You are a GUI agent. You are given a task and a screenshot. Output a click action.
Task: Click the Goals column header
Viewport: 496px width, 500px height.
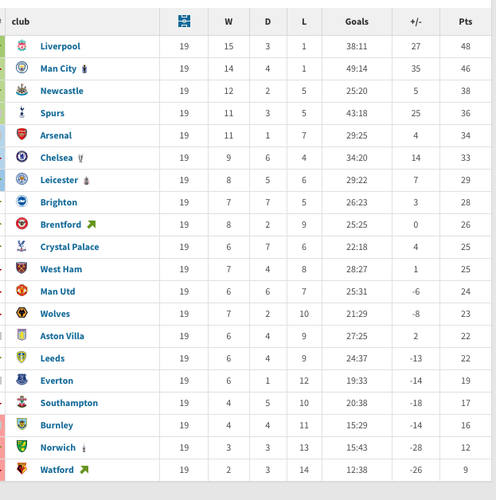click(357, 22)
